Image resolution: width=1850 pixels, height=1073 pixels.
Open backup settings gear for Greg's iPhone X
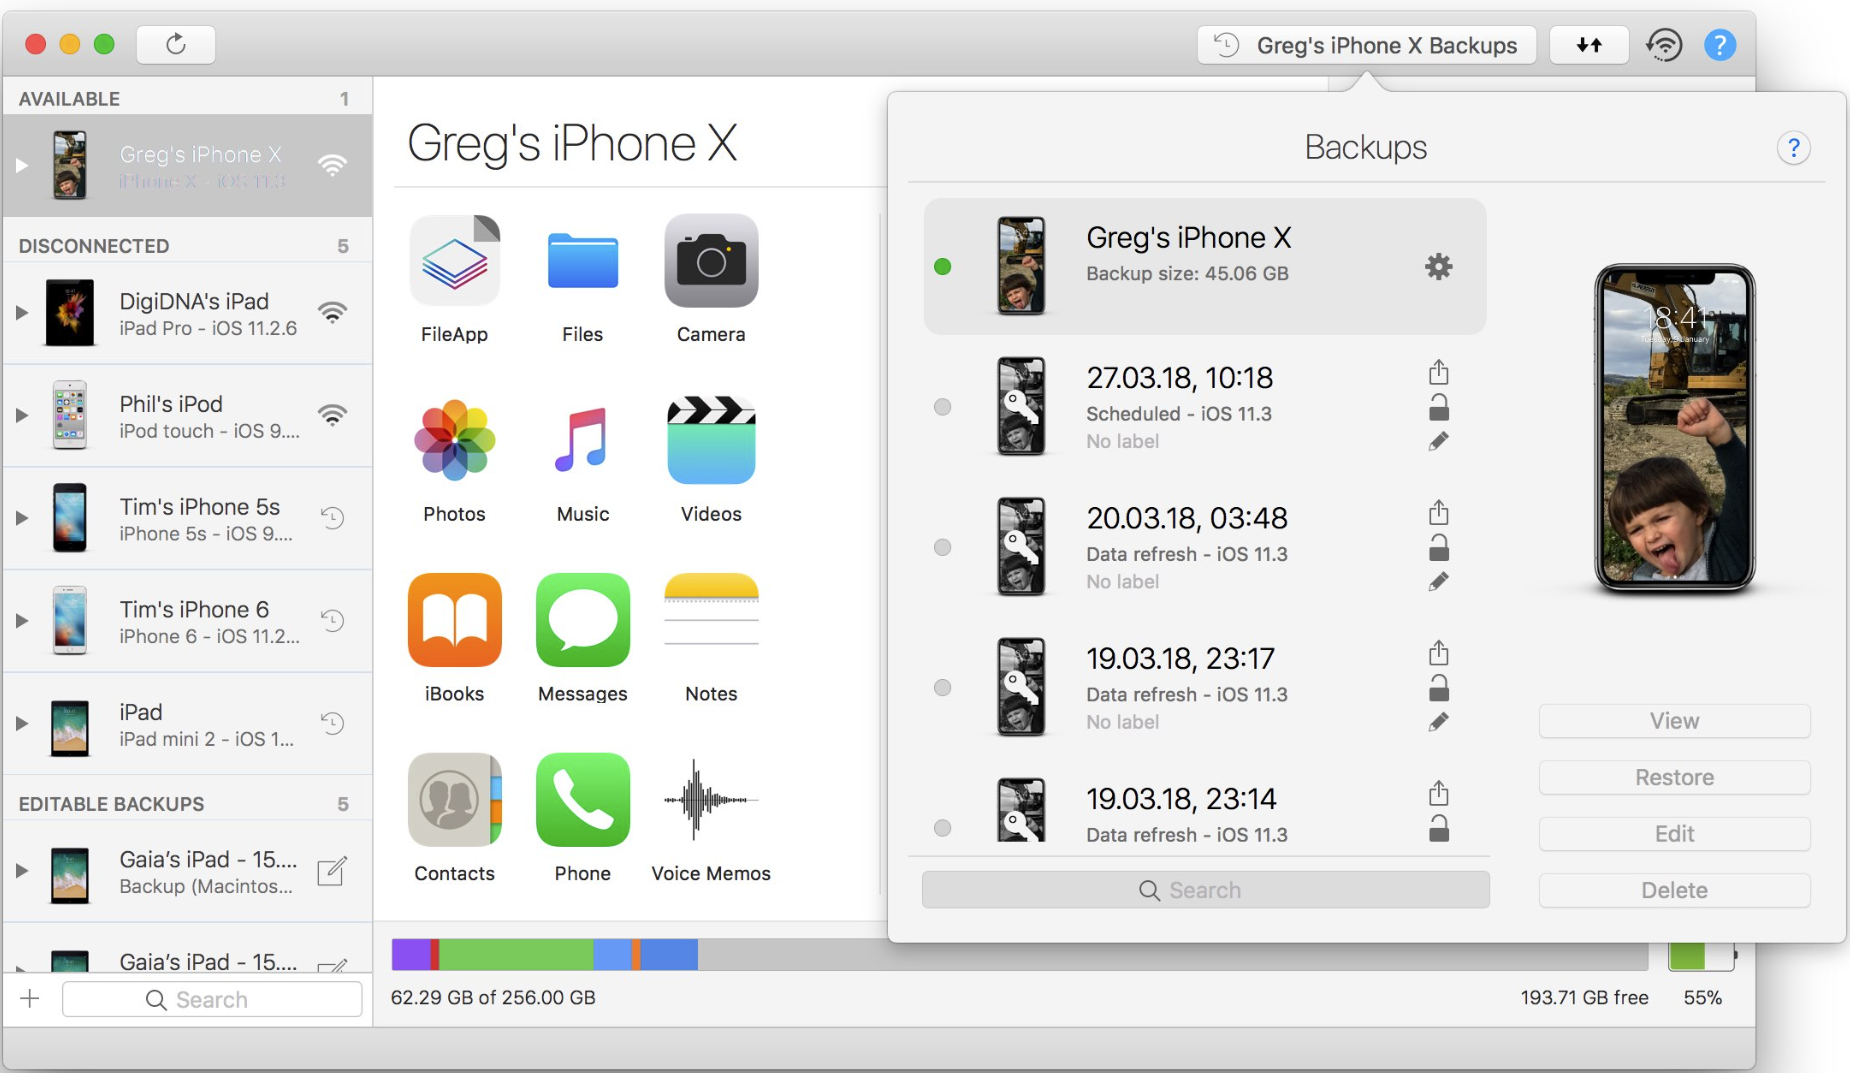pyautogui.click(x=1438, y=267)
